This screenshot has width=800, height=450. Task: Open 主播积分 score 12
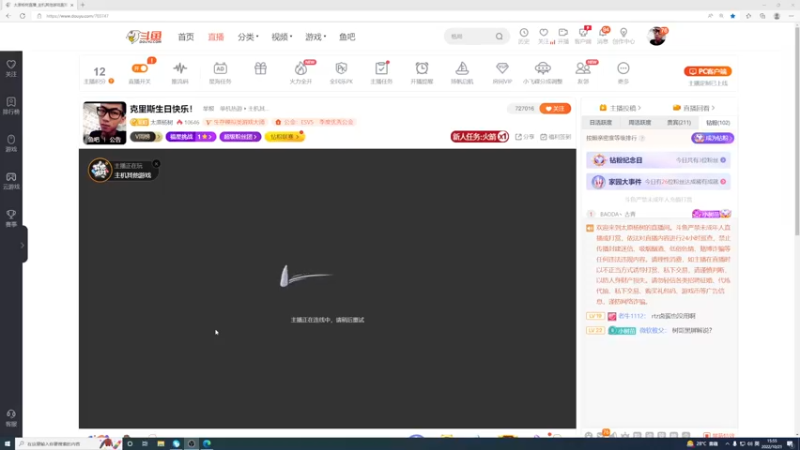click(99, 74)
